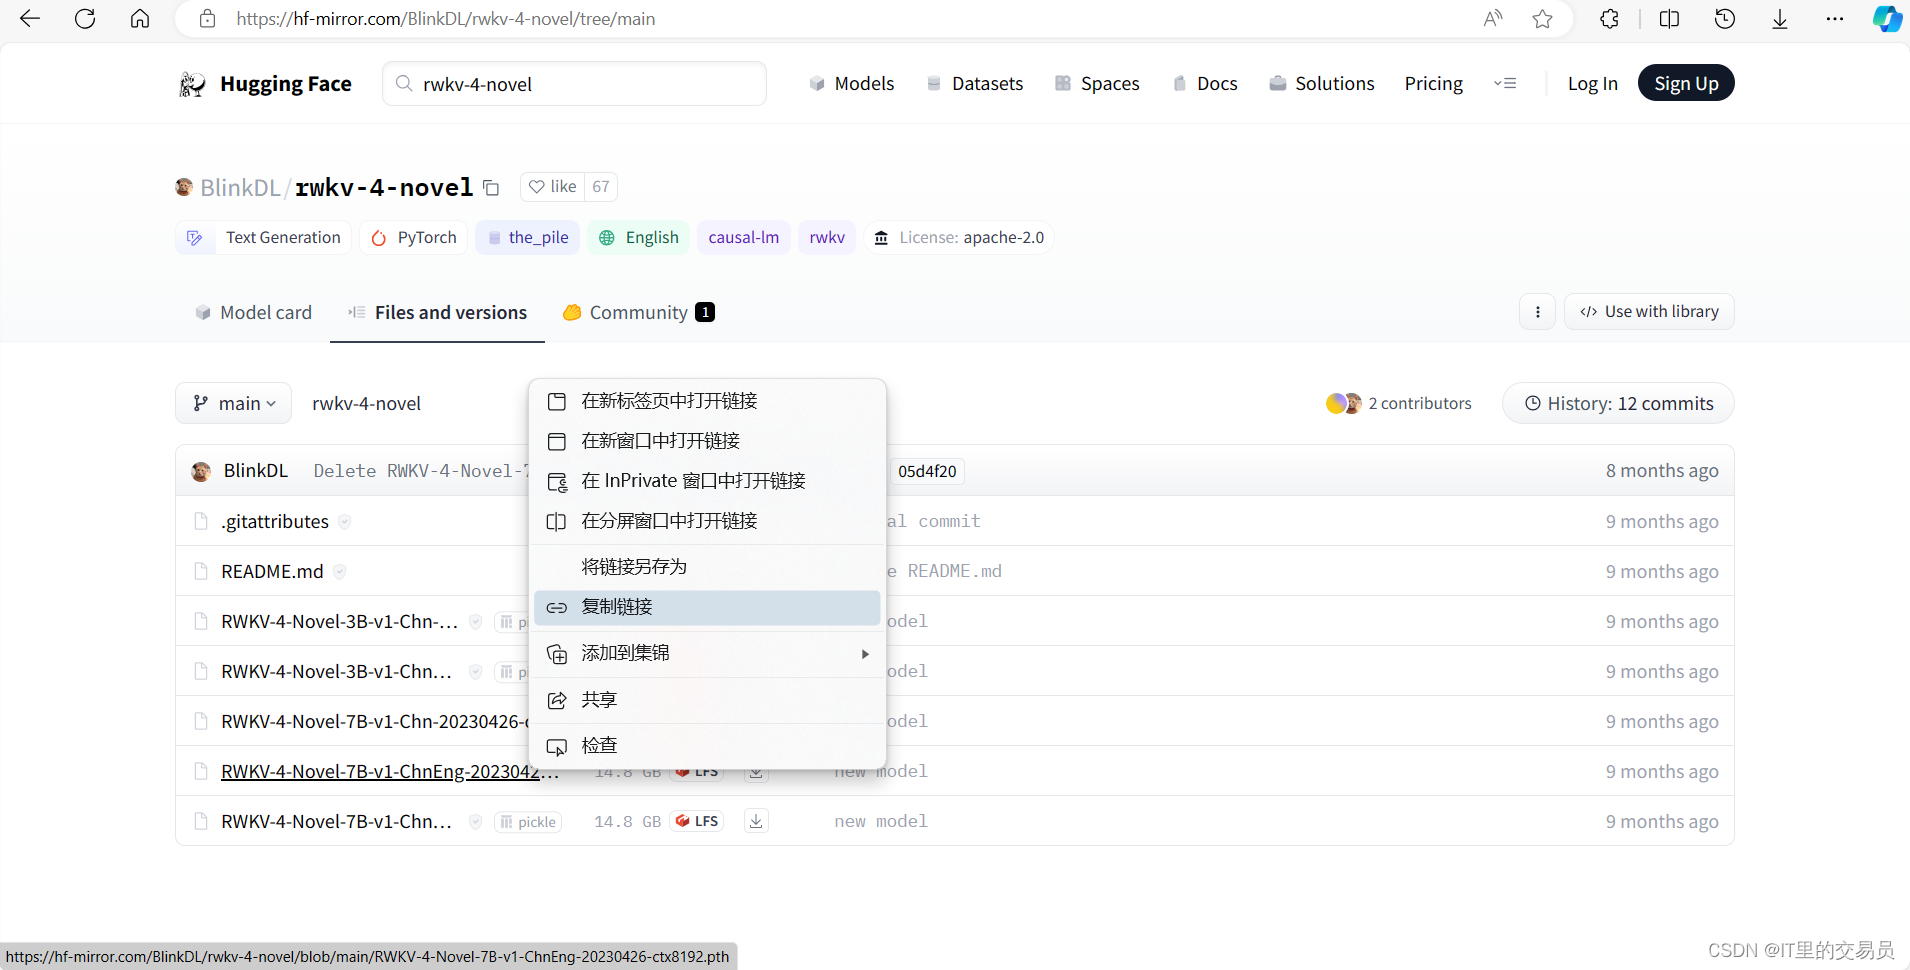Click the site permissions lock icon
This screenshot has height=970, width=1910.
pyautogui.click(x=208, y=19)
